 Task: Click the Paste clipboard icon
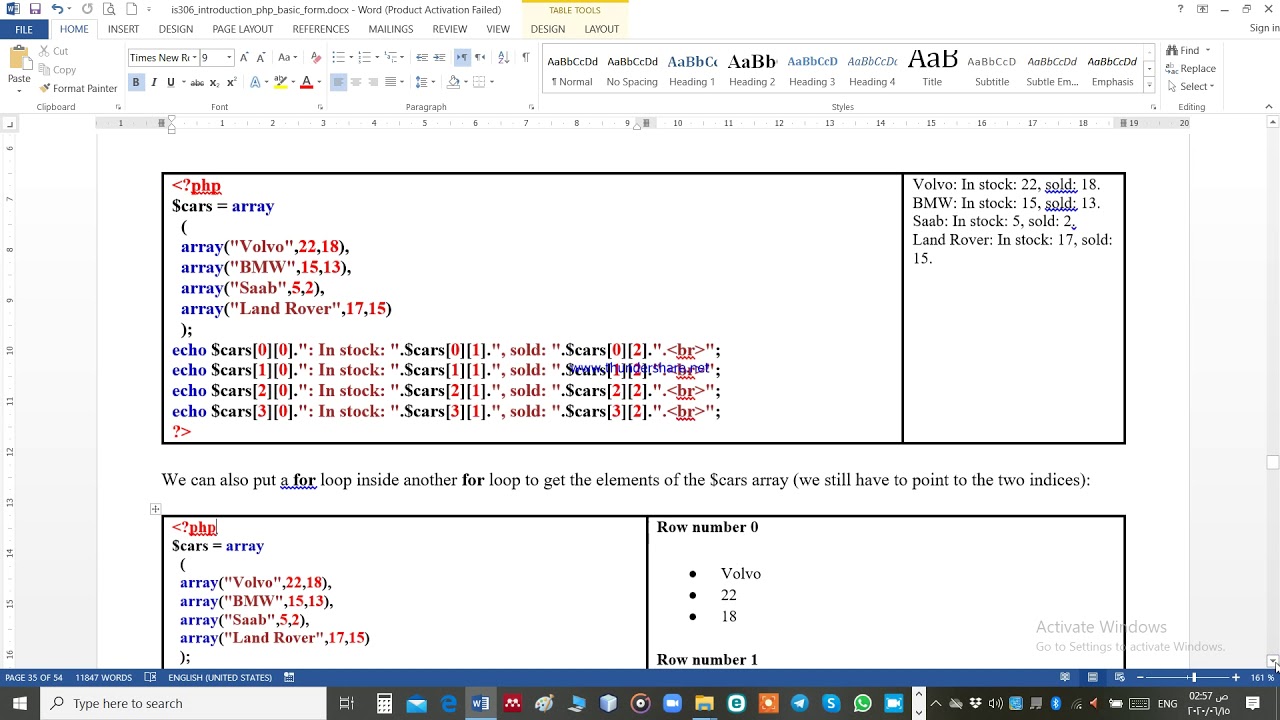click(19, 60)
